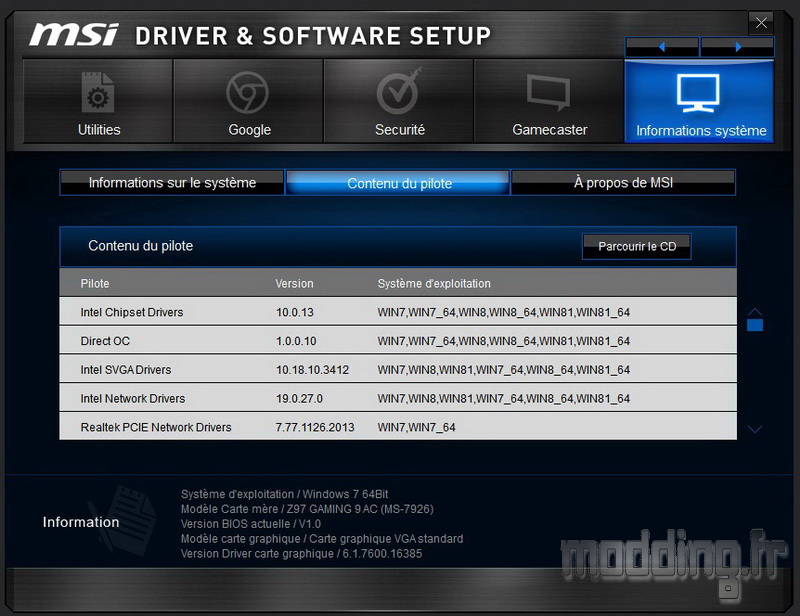The width and height of the screenshot is (800, 616).
Task: Click the Système d'exploitation column header
Action: (434, 283)
